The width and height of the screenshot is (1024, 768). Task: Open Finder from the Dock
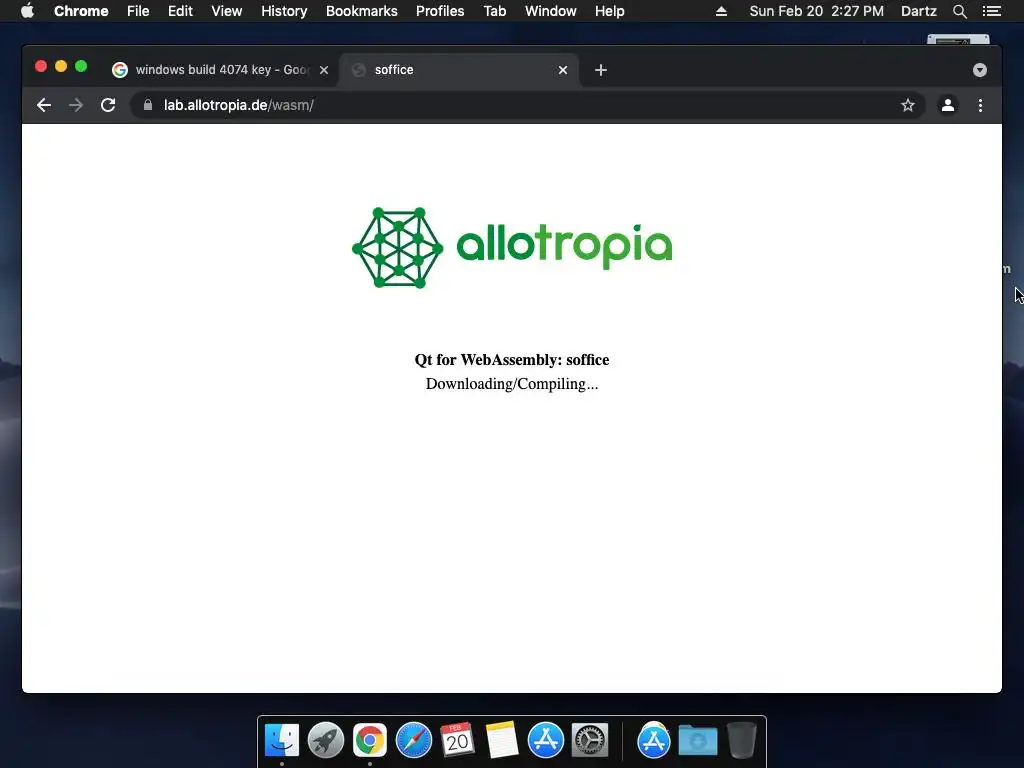tap(281, 740)
